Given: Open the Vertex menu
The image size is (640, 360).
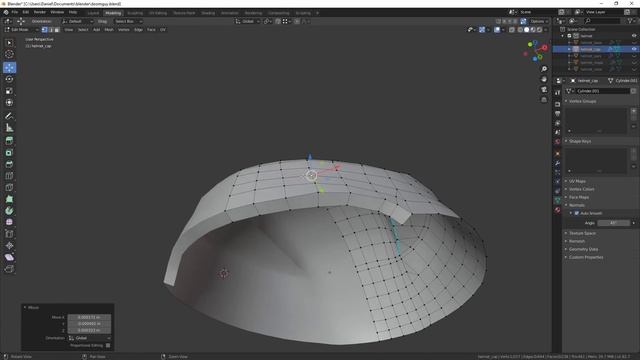Looking at the screenshot, I should point(124,30).
